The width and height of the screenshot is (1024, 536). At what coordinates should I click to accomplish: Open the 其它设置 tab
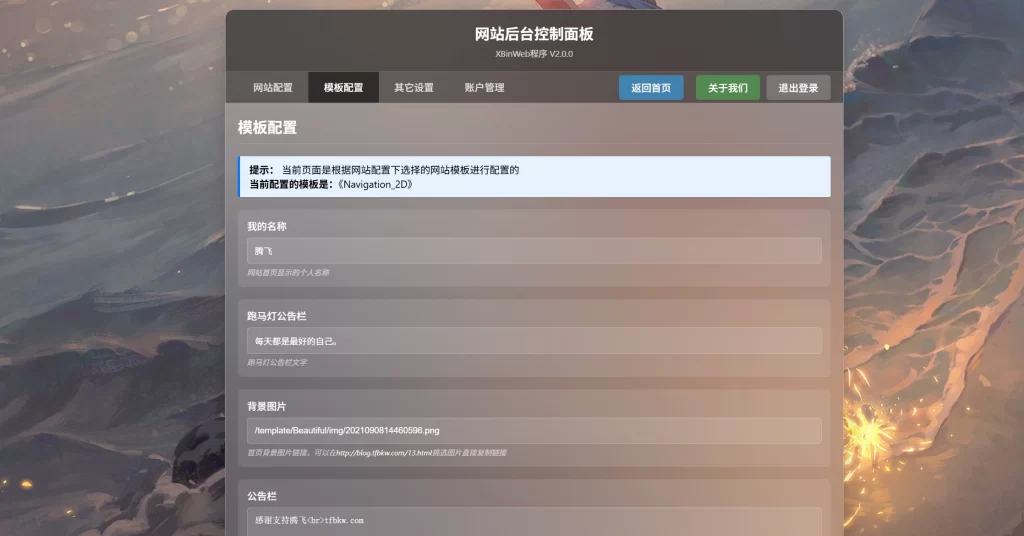413,88
